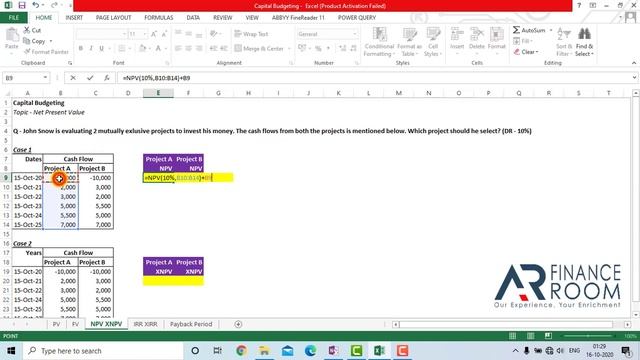Image resolution: width=640 pixels, height=360 pixels.
Task: Click the Cut scissors command
Action: [x=32, y=30]
